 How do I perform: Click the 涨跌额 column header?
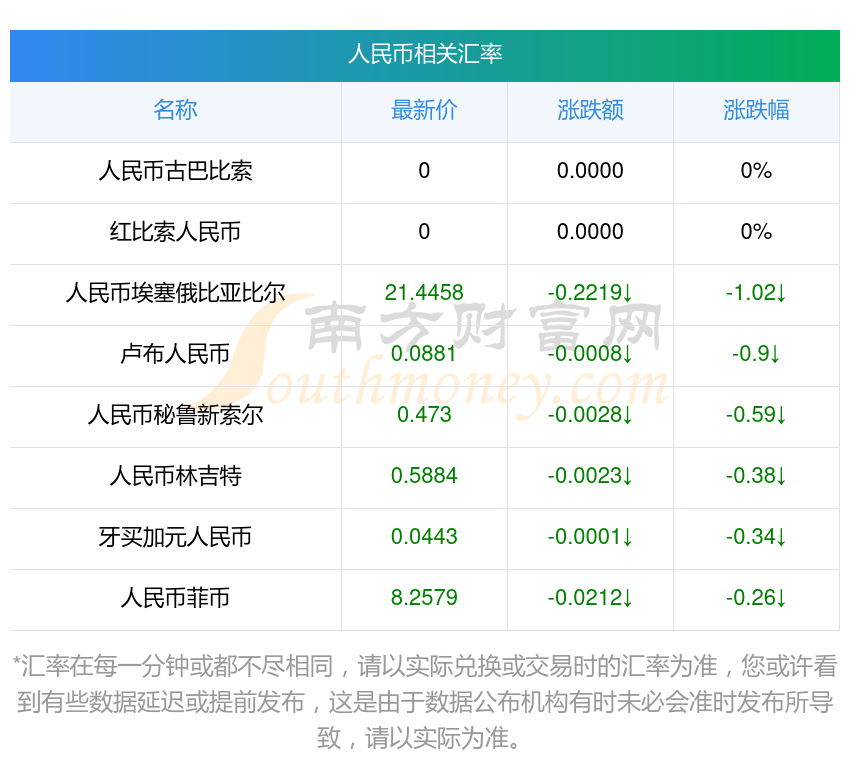[590, 110]
